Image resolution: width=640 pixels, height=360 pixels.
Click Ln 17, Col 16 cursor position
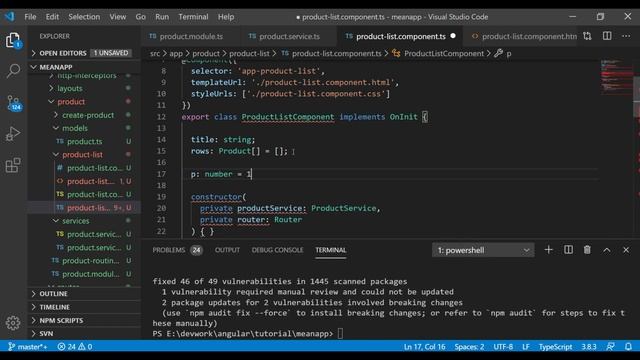click(x=424, y=347)
